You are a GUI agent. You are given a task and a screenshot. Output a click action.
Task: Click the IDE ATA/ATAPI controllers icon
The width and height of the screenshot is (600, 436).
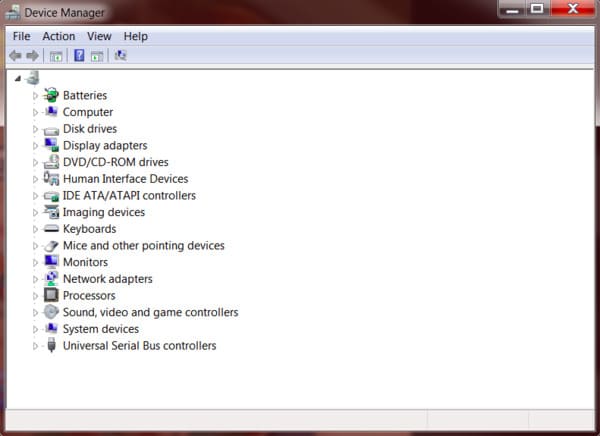click(51, 196)
